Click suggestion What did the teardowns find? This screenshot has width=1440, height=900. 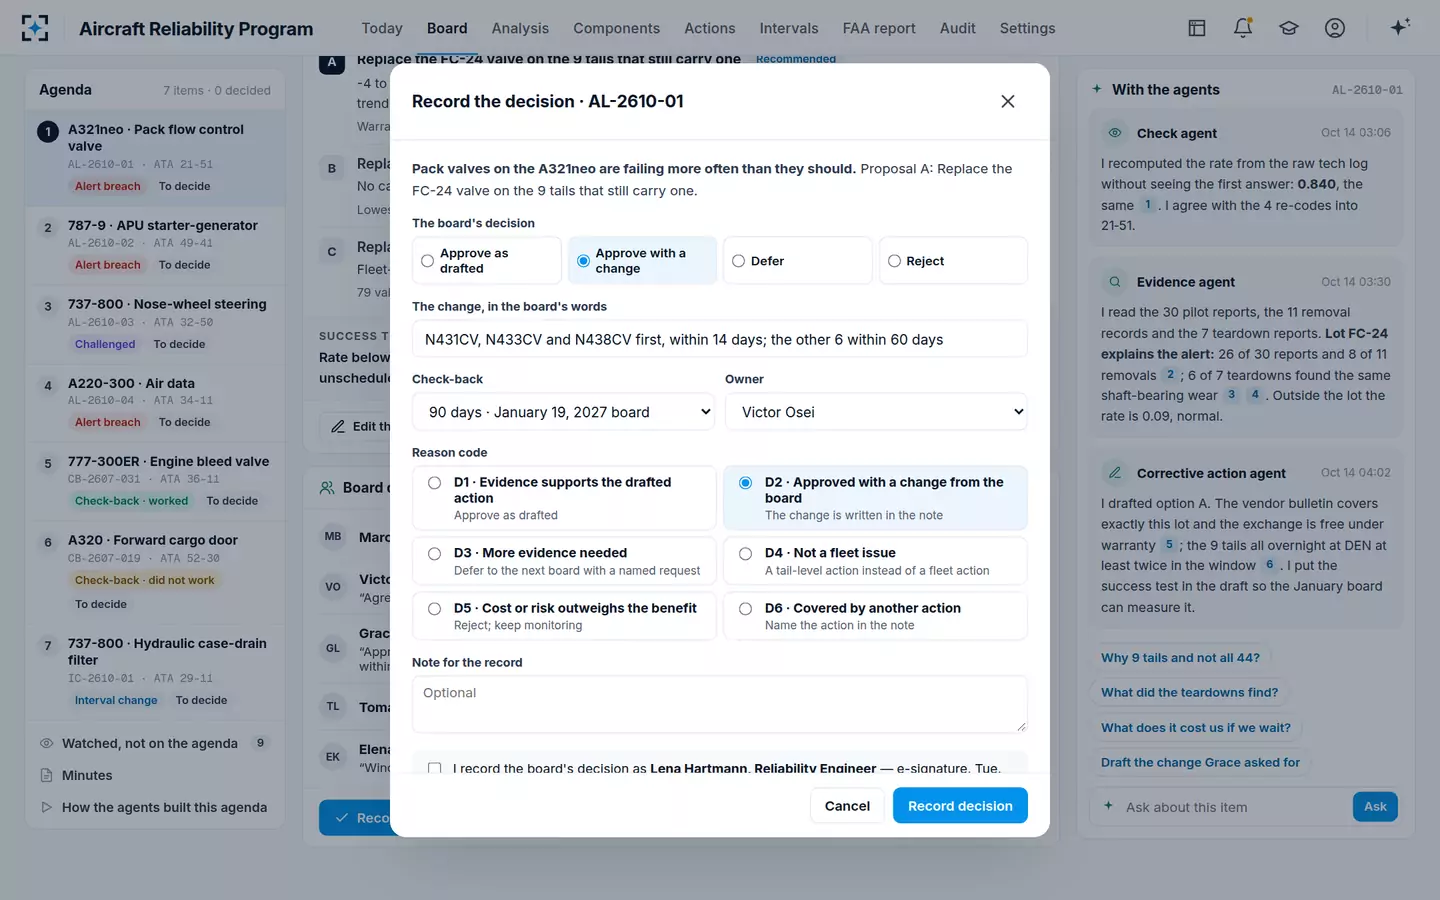click(x=1190, y=692)
